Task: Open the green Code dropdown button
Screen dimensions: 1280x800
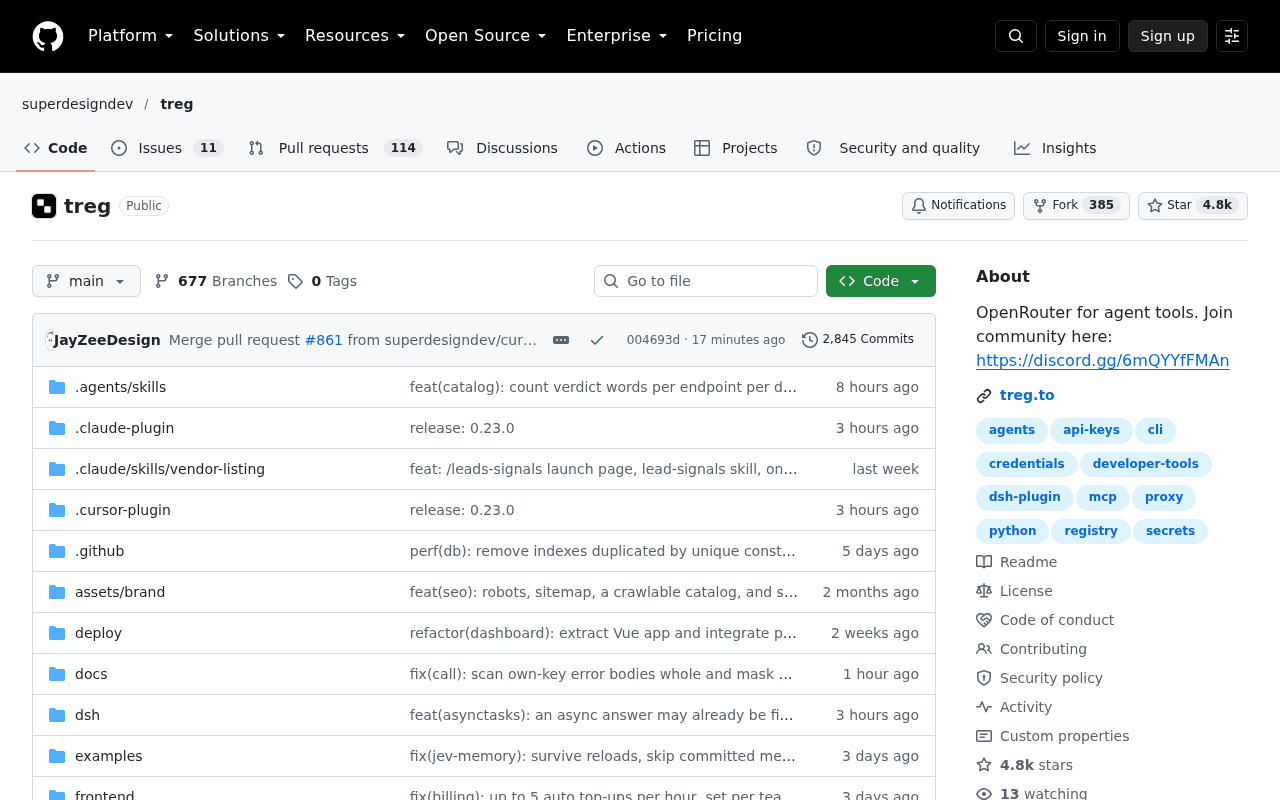Action: 881,281
